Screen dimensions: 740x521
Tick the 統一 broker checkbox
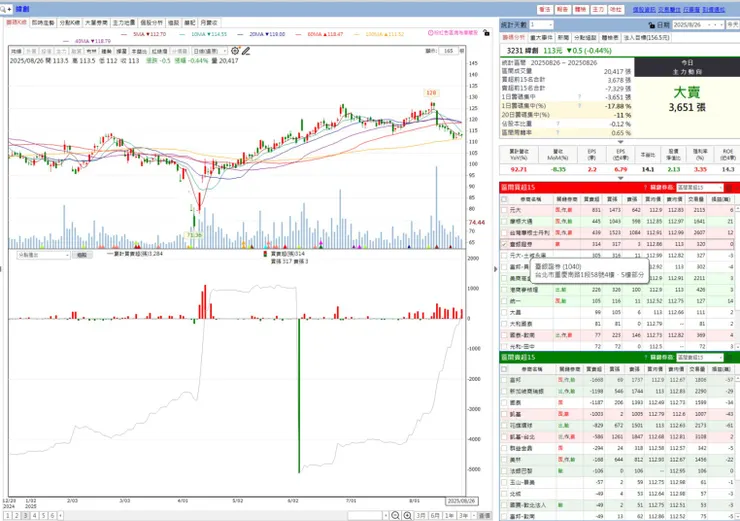504,301
